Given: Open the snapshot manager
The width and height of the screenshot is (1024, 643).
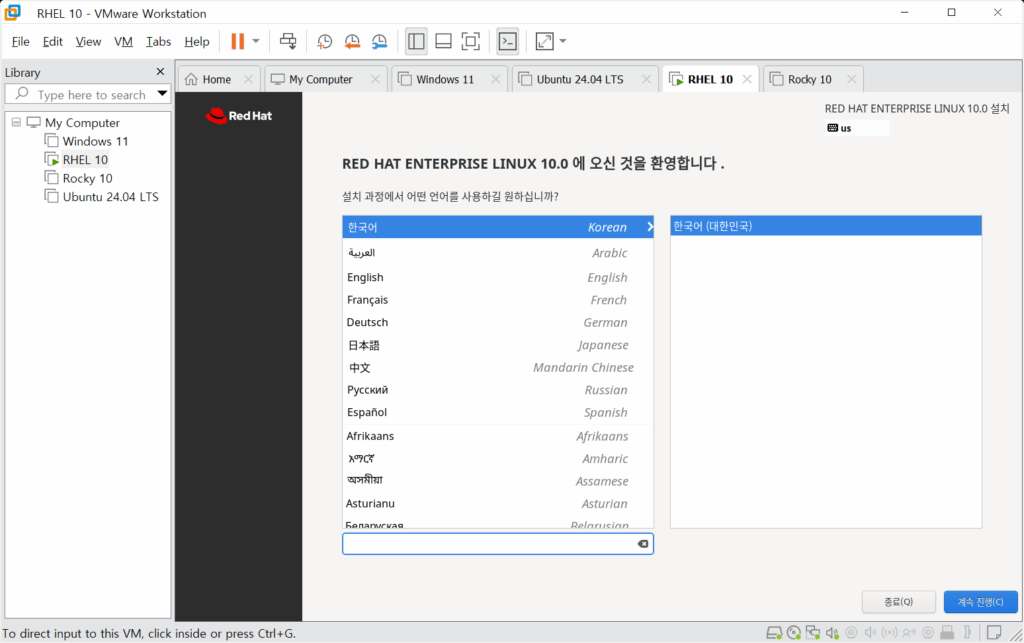Looking at the screenshot, I should click(380, 41).
